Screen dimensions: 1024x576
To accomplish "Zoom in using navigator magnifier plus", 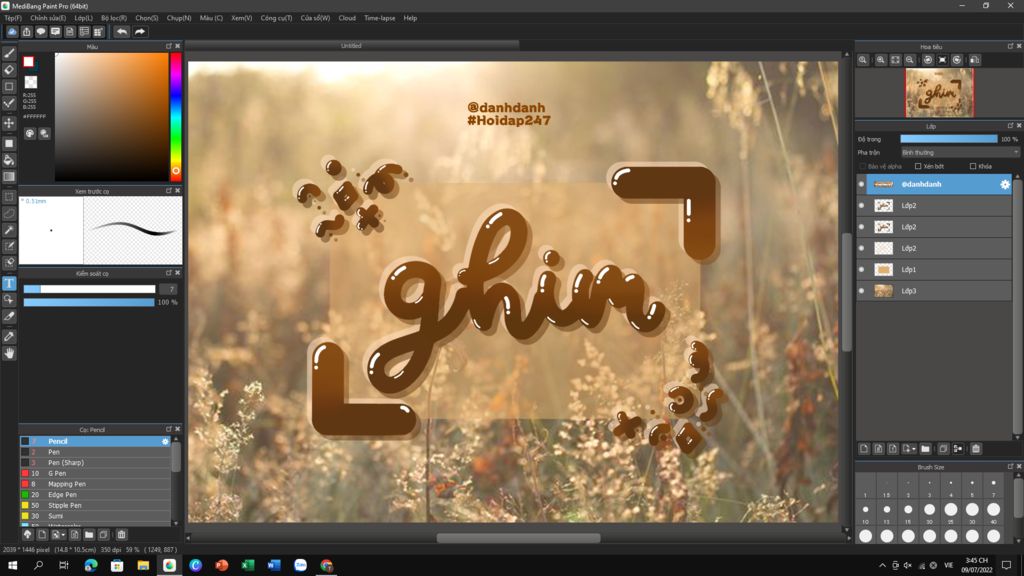I will coord(881,60).
